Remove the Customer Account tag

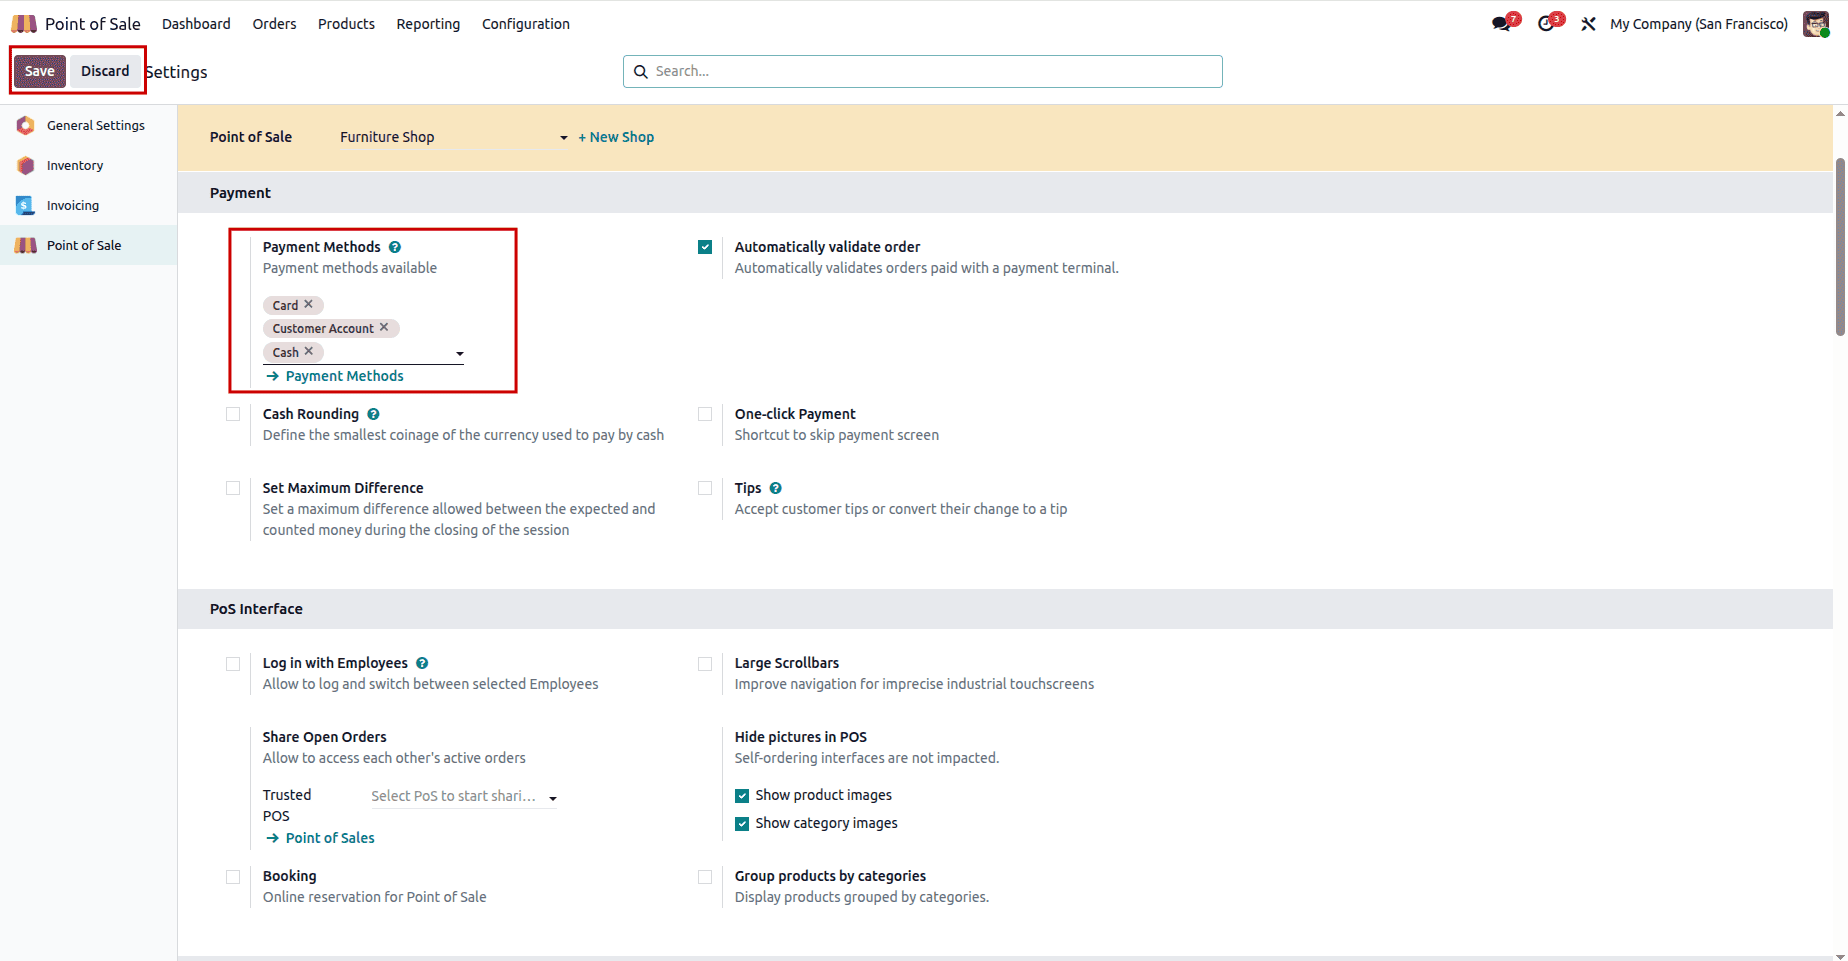coord(384,327)
